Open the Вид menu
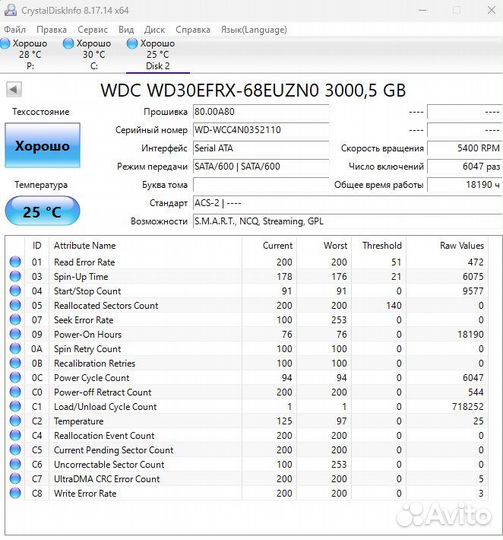 click(x=126, y=30)
